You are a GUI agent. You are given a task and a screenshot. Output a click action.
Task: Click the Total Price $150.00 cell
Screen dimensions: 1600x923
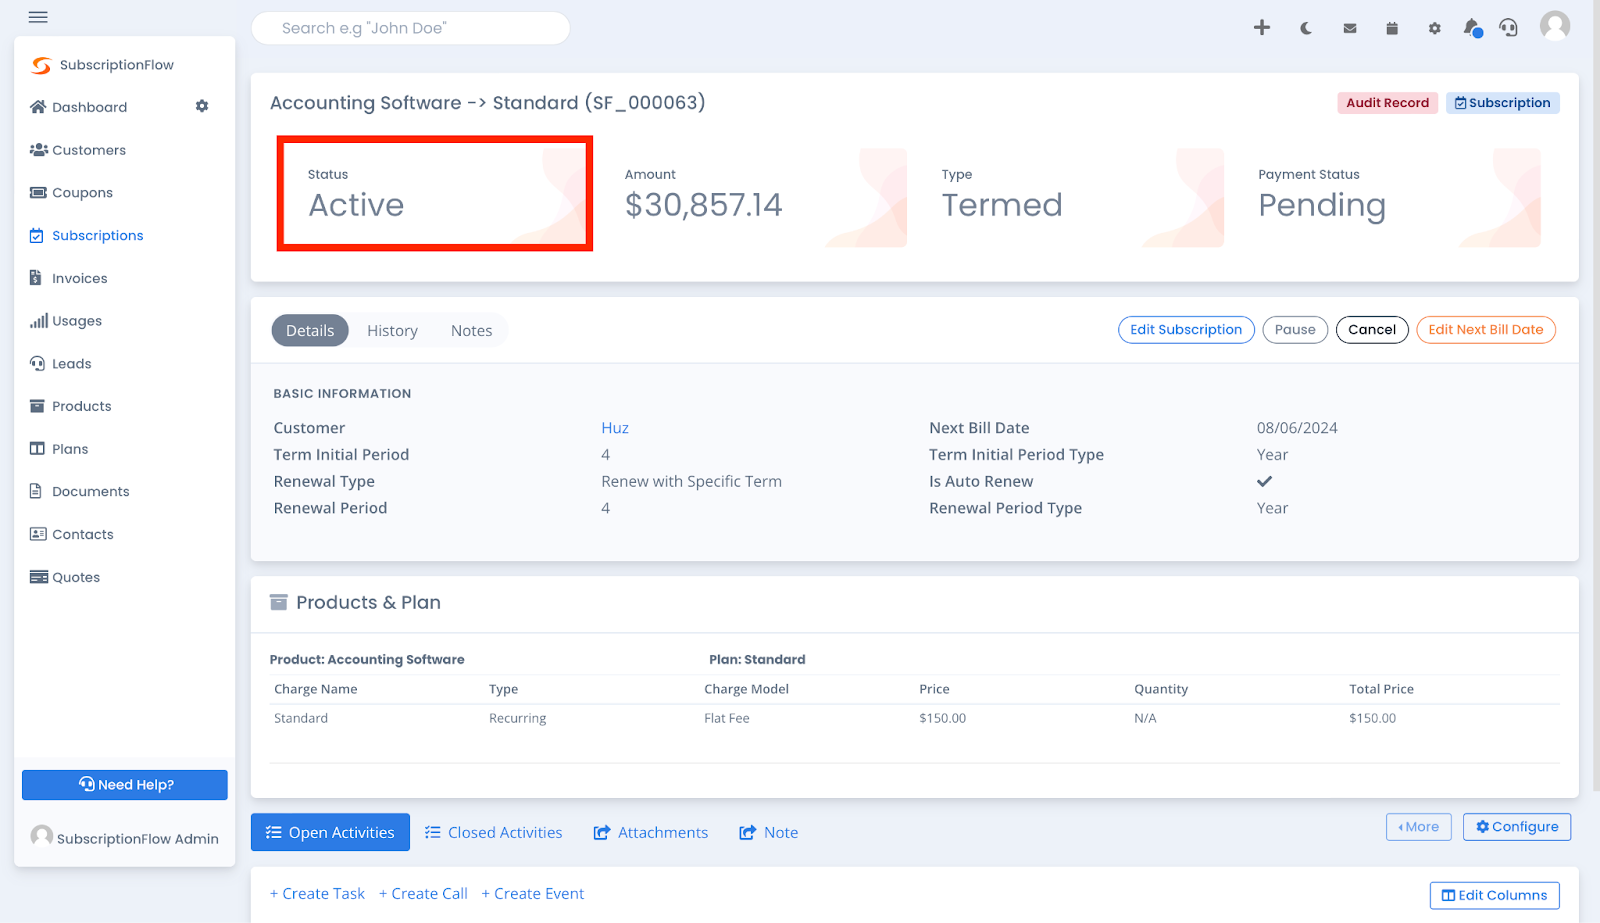click(1372, 718)
